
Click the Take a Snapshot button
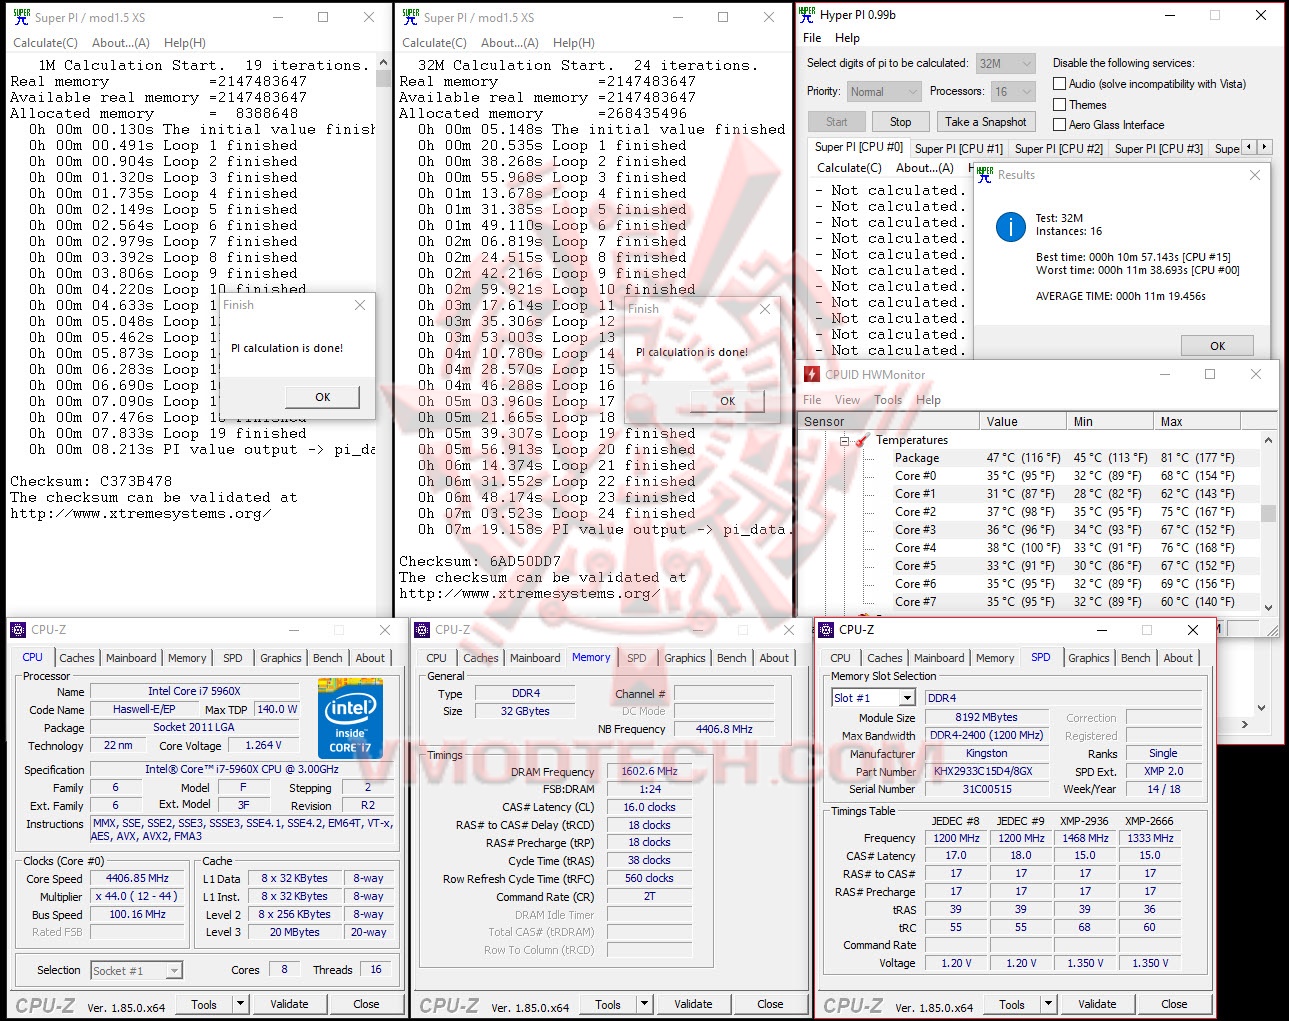pos(985,122)
